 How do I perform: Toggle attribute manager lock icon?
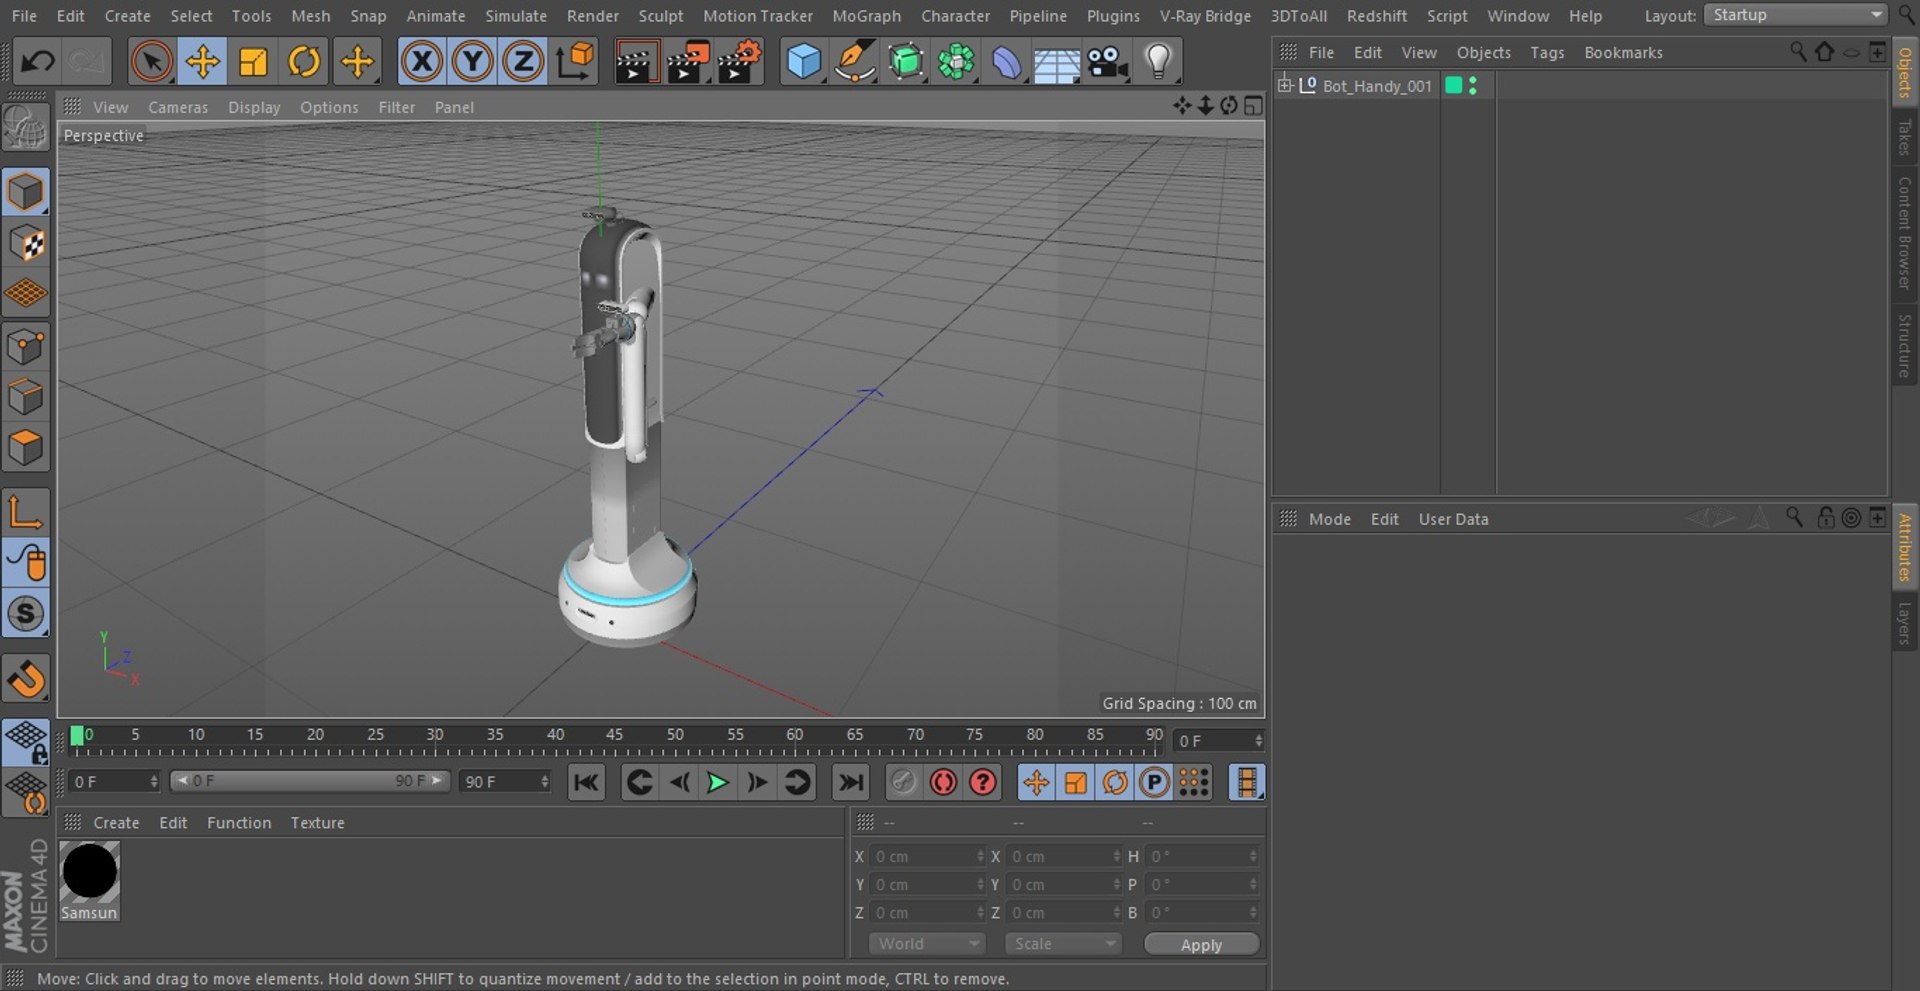pos(1825,518)
